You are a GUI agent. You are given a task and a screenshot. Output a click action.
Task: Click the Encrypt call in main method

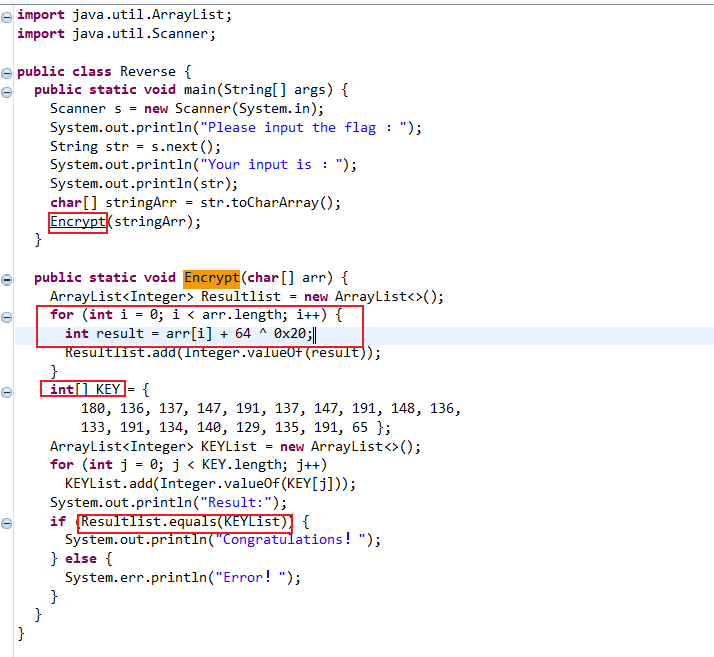77,222
